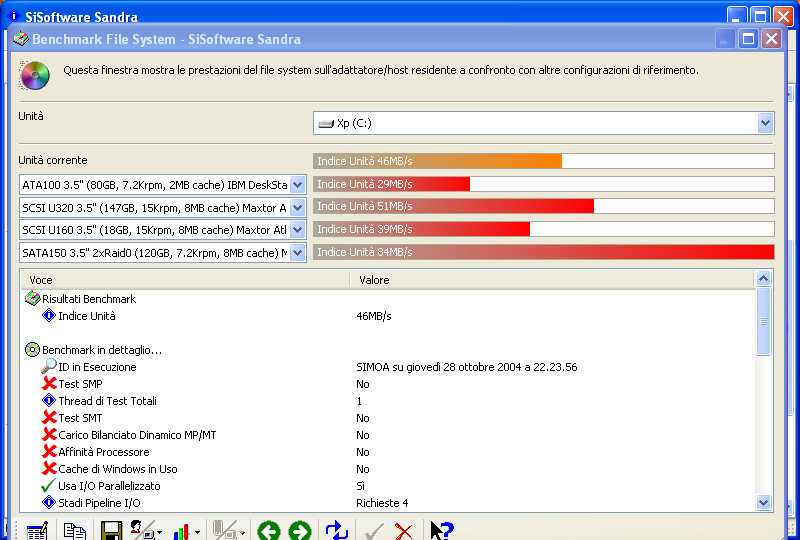Image resolution: width=800 pixels, height=540 pixels.
Task: Click the grey checkmark OK icon
Action: pyautogui.click(x=373, y=531)
